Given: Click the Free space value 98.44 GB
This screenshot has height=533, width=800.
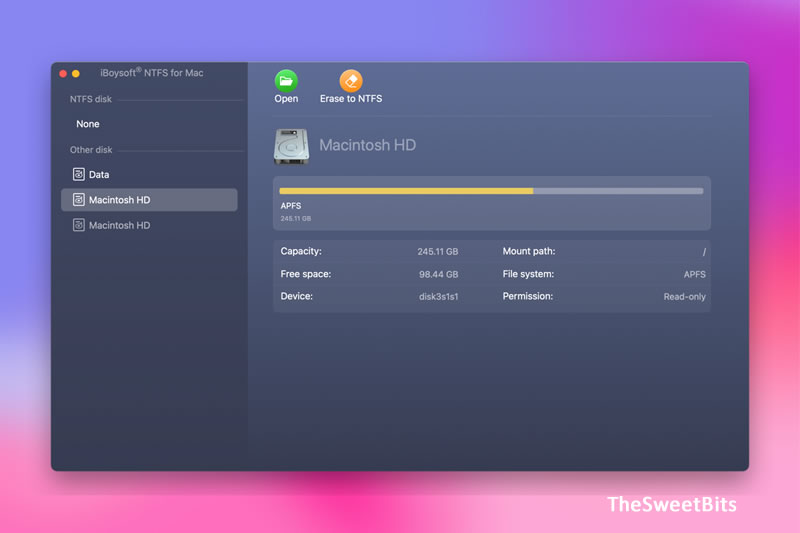Looking at the screenshot, I should (x=439, y=274).
